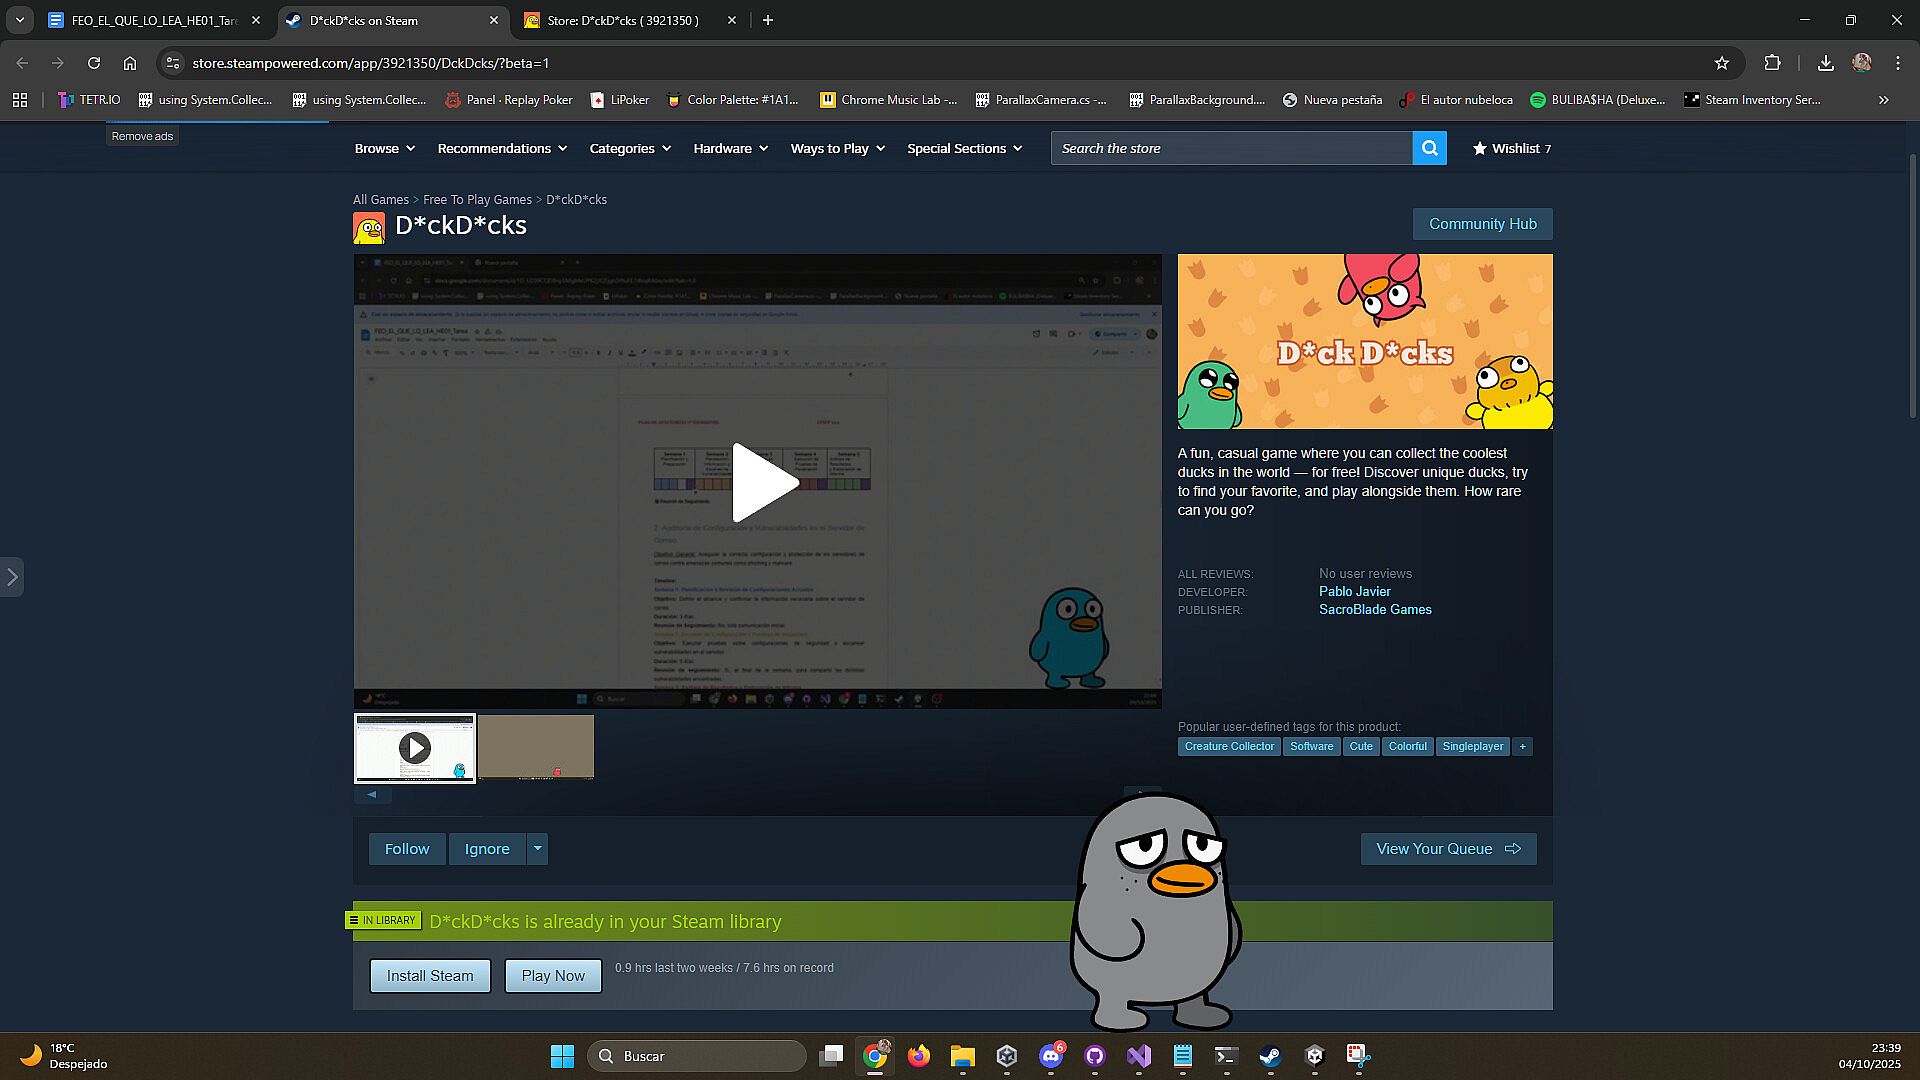Image resolution: width=1920 pixels, height=1080 pixels.
Task: Open the SacroBlade Games publisher link
Action: click(1375, 609)
